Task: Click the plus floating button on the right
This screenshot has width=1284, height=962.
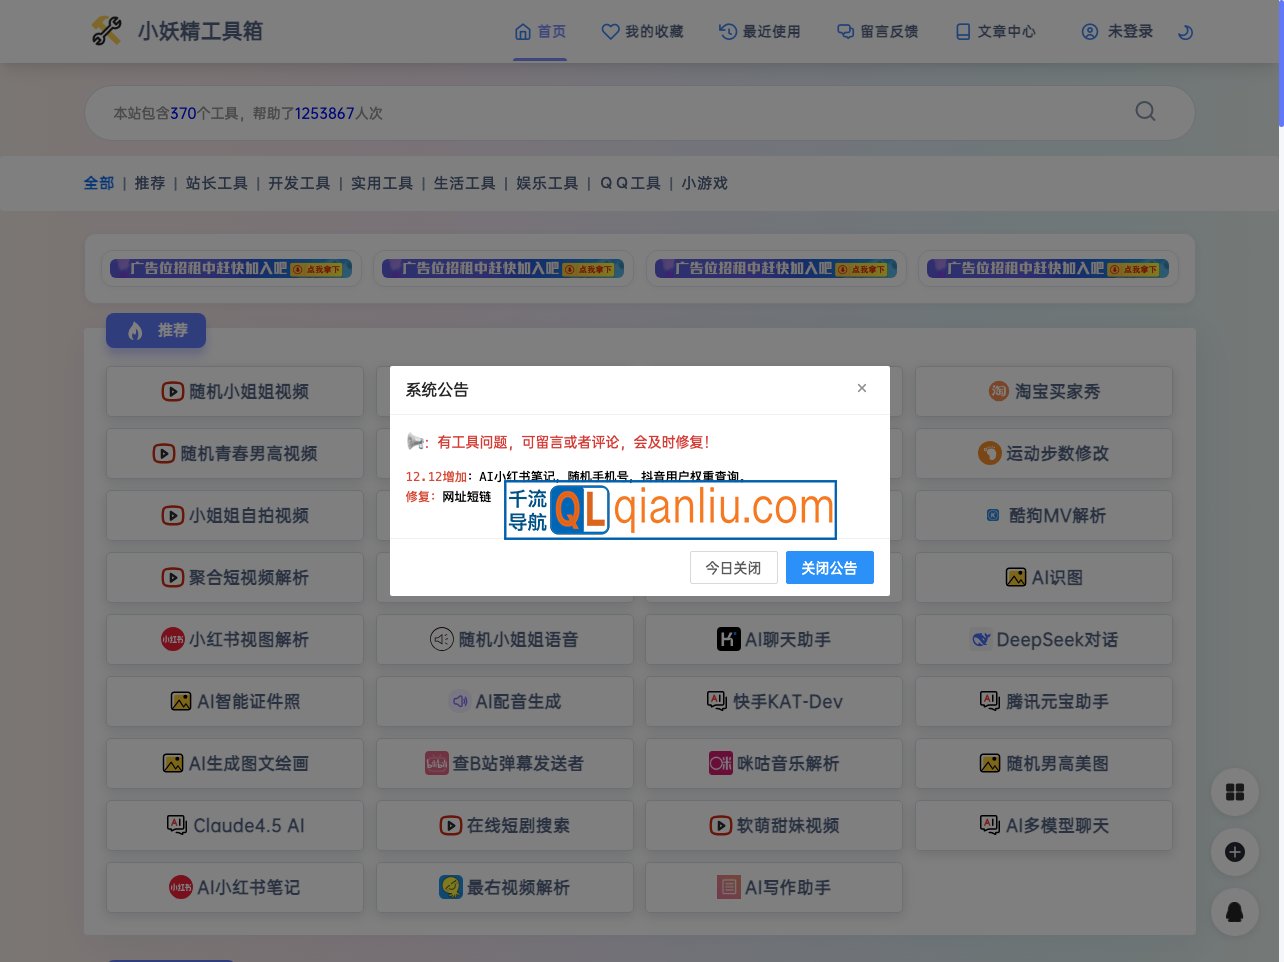Action: point(1235,852)
